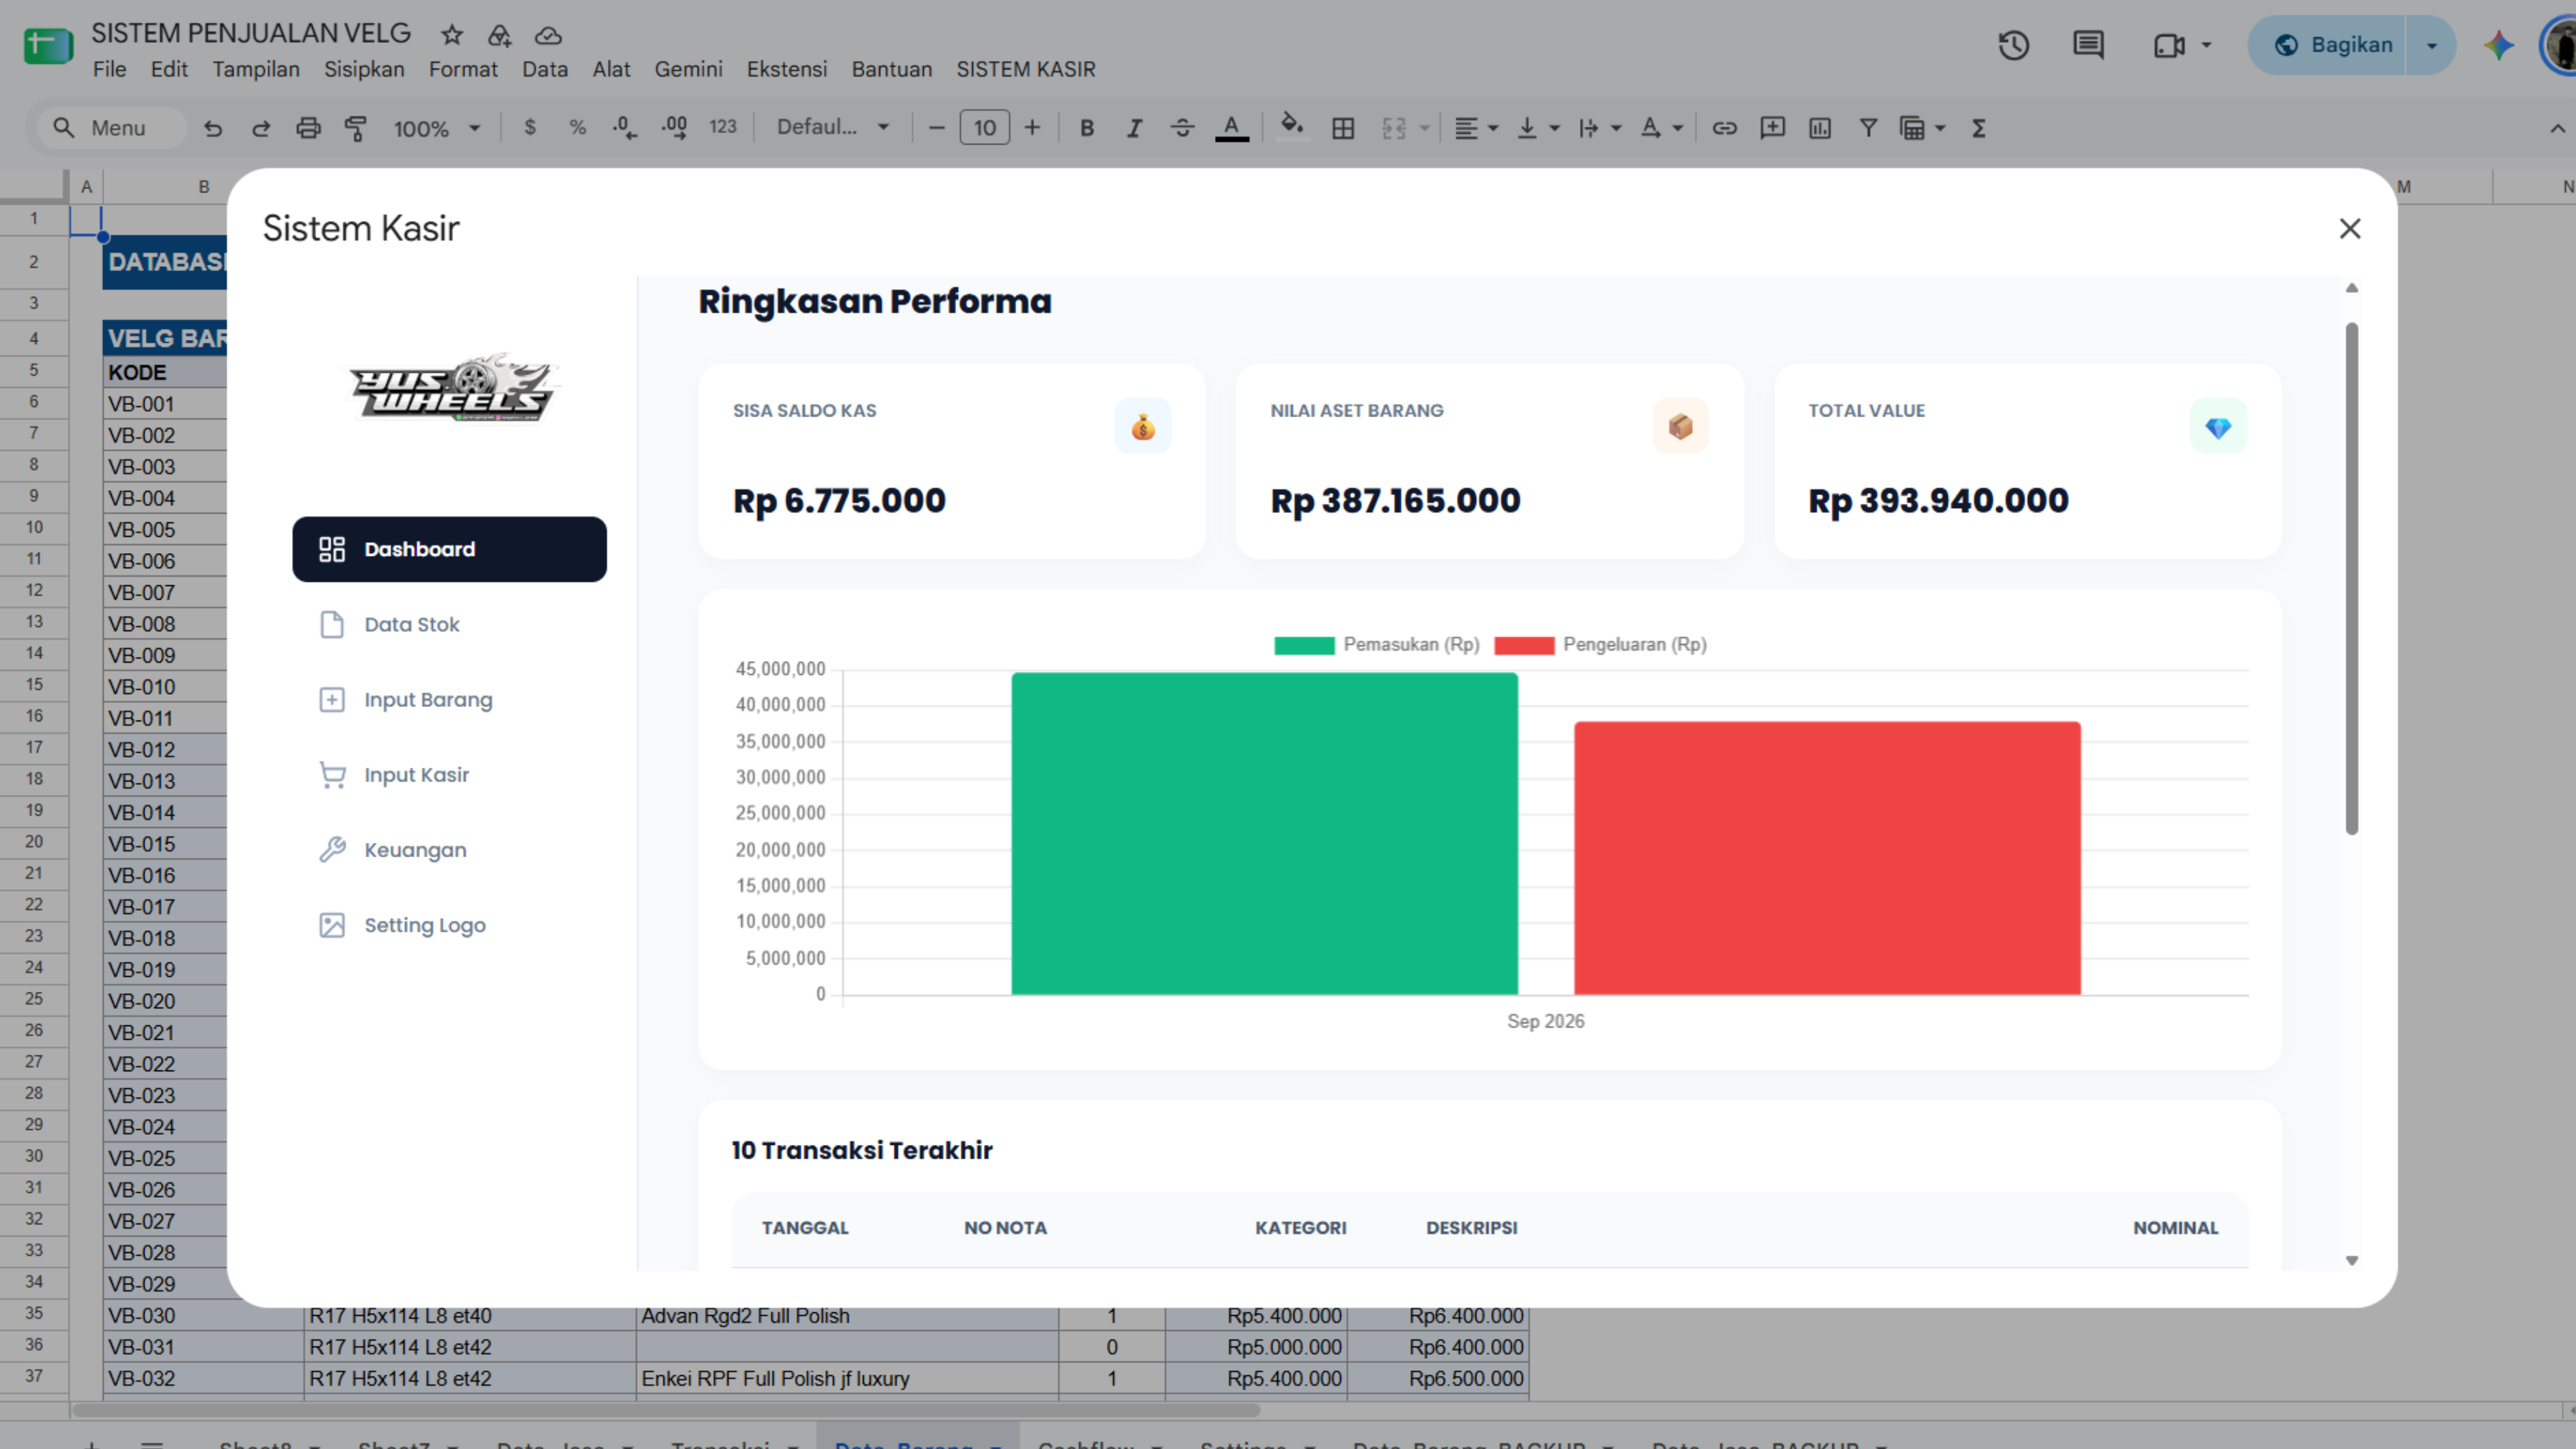Insert link with the link icon
The width and height of the screenshot is (2576, 1449).
click(1724, 128)
